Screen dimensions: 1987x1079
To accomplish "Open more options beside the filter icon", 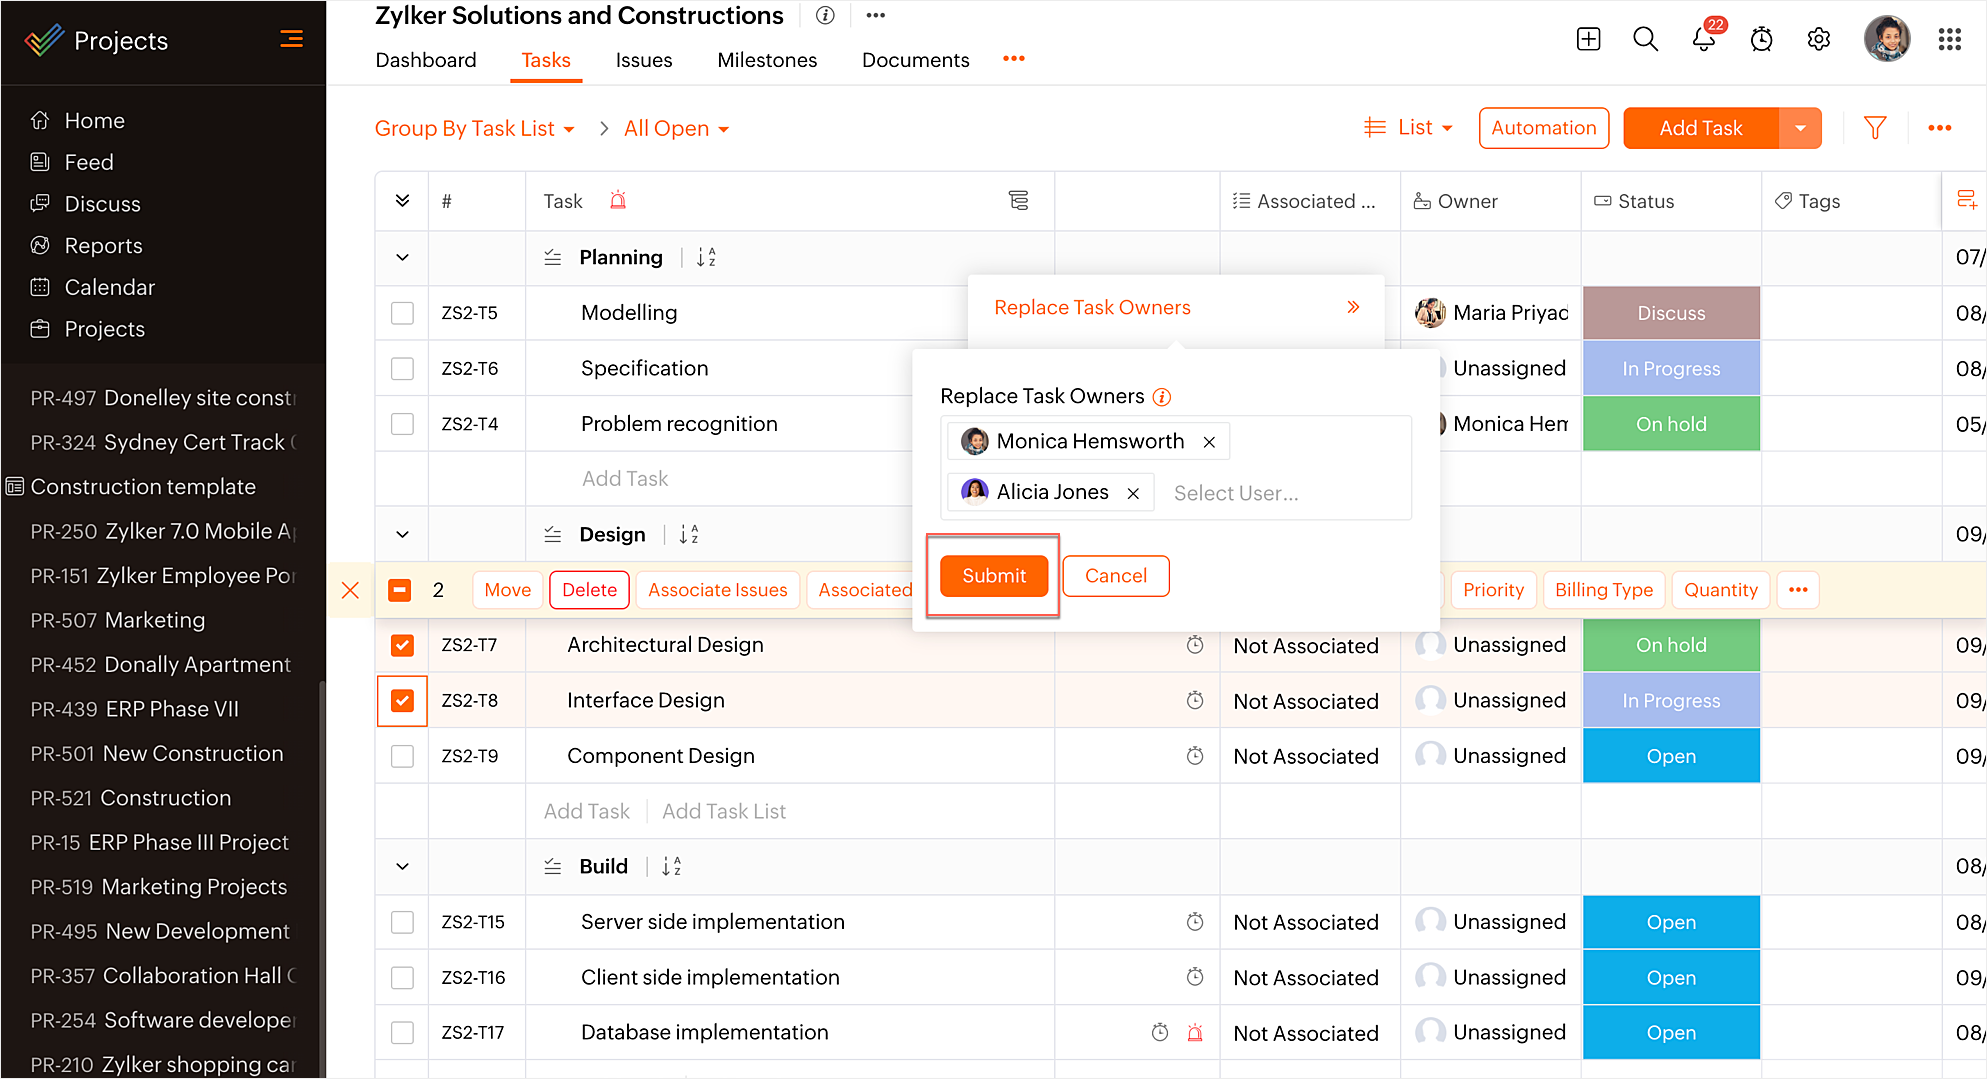I will 1940,128.
